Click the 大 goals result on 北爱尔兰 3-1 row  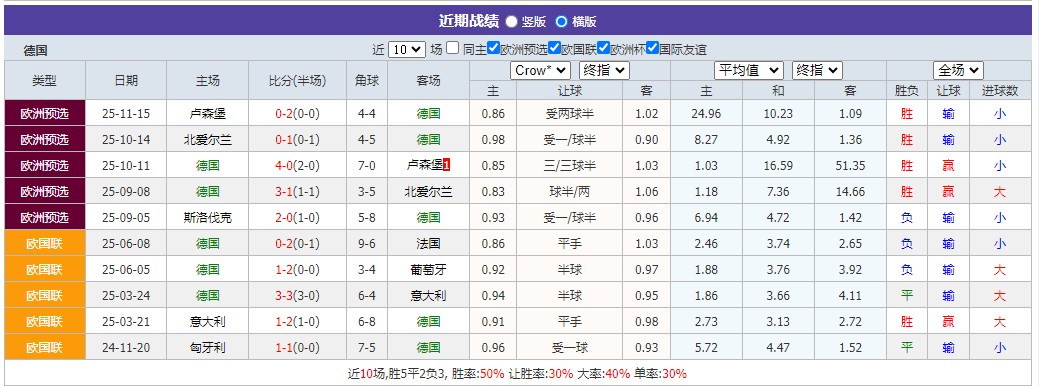tap(999, 191)
